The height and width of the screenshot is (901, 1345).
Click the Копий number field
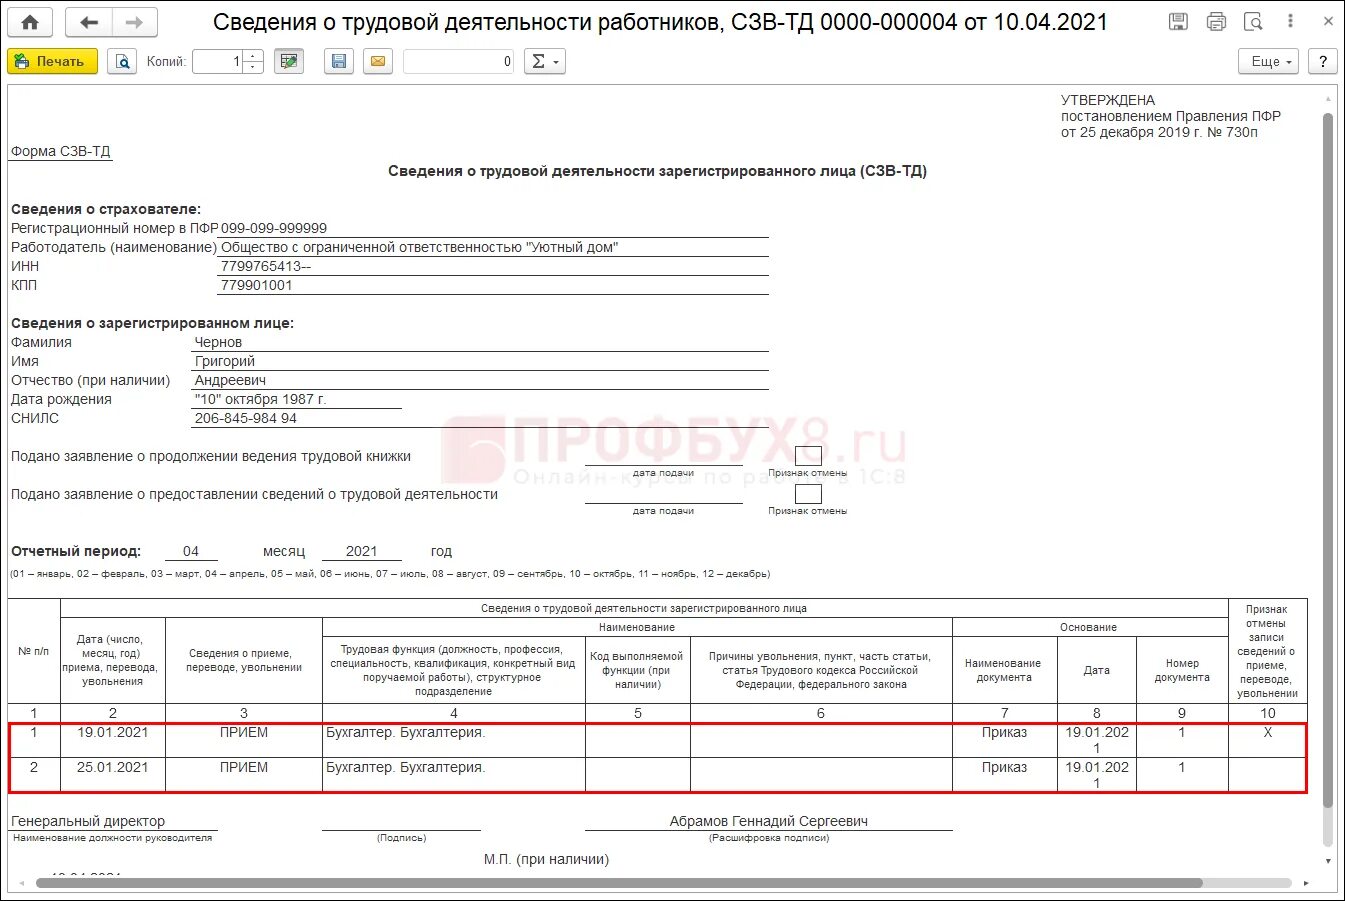(218, 61)
